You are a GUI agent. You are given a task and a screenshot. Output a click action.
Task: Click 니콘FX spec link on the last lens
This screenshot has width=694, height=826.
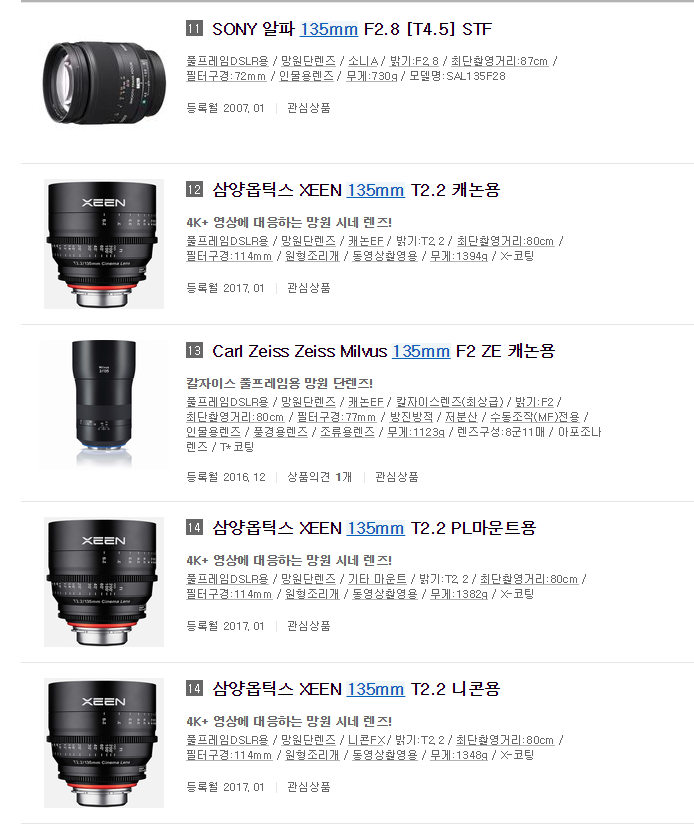click(366, 740)
